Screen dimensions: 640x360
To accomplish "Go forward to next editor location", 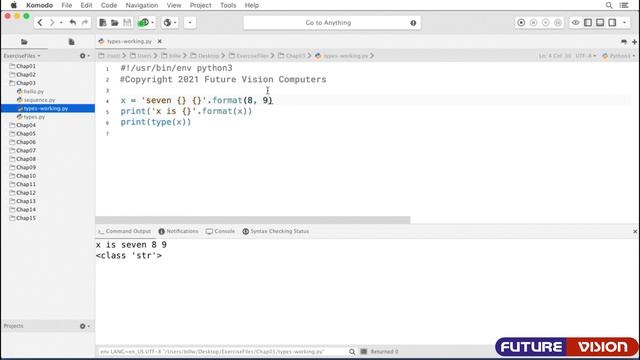I will (x=52, y=22).
